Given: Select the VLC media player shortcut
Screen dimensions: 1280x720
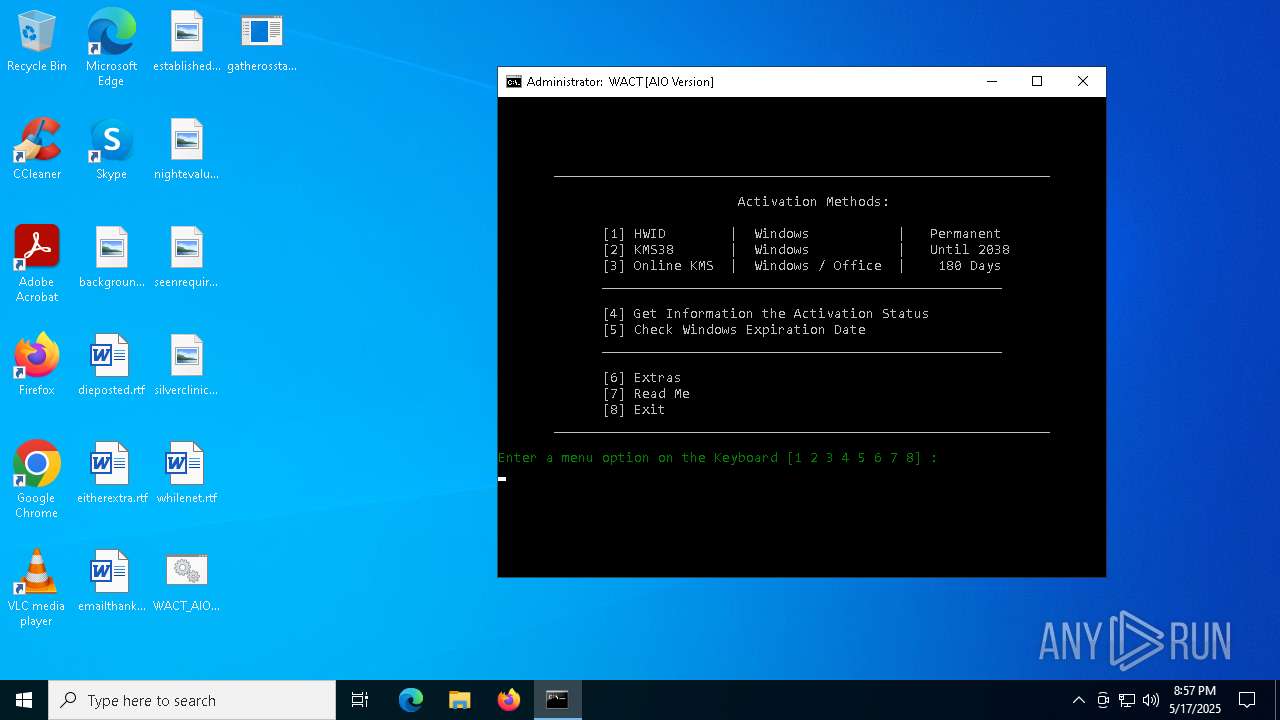Looking at the screenshot, I should click(37, 587).
